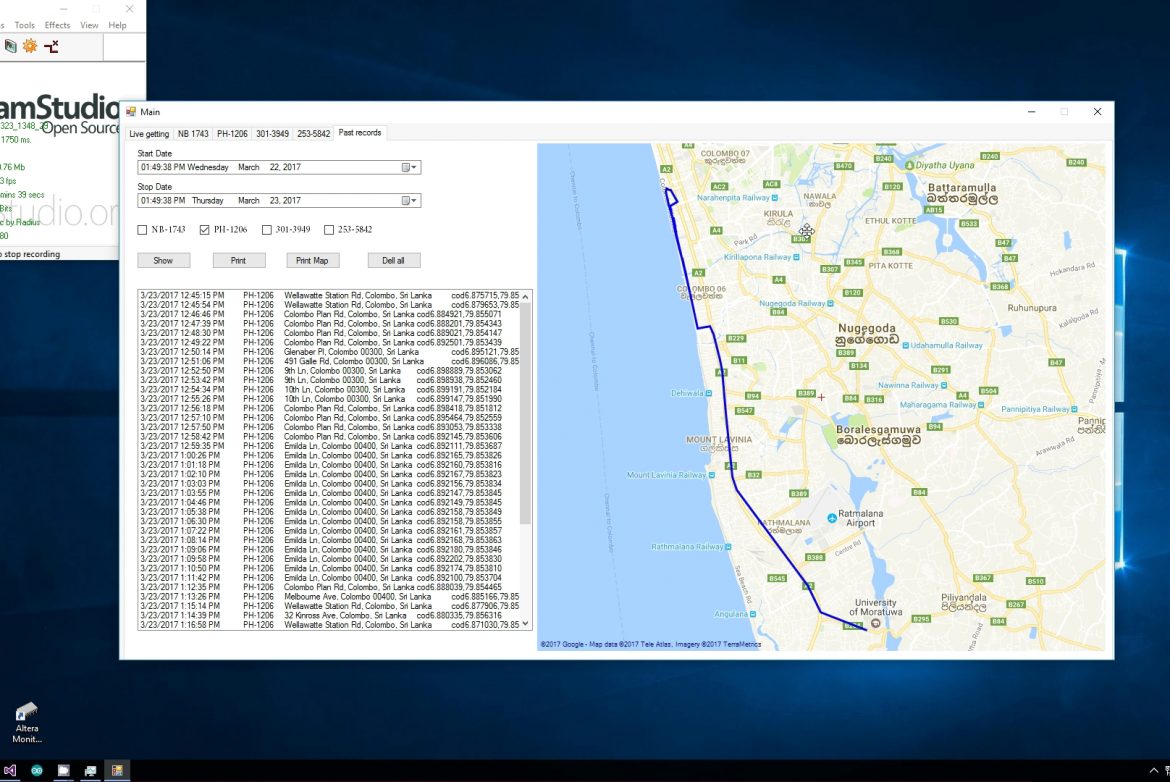Enable the NB-1743 vehicle checkbox
1170x782 pixels.
(142, 230)
